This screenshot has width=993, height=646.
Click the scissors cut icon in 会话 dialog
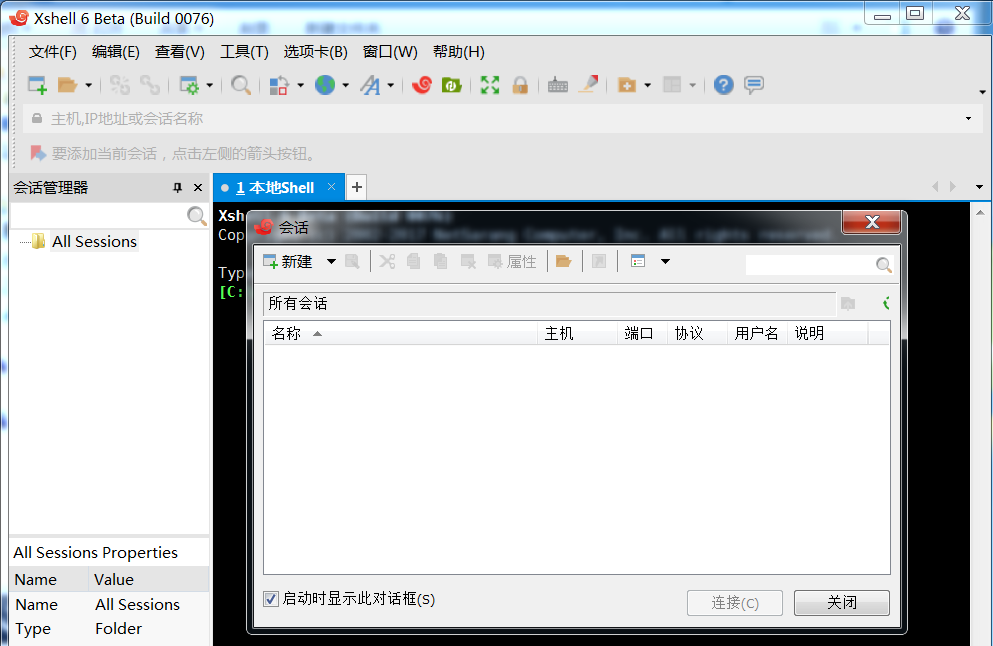[388, 262]
